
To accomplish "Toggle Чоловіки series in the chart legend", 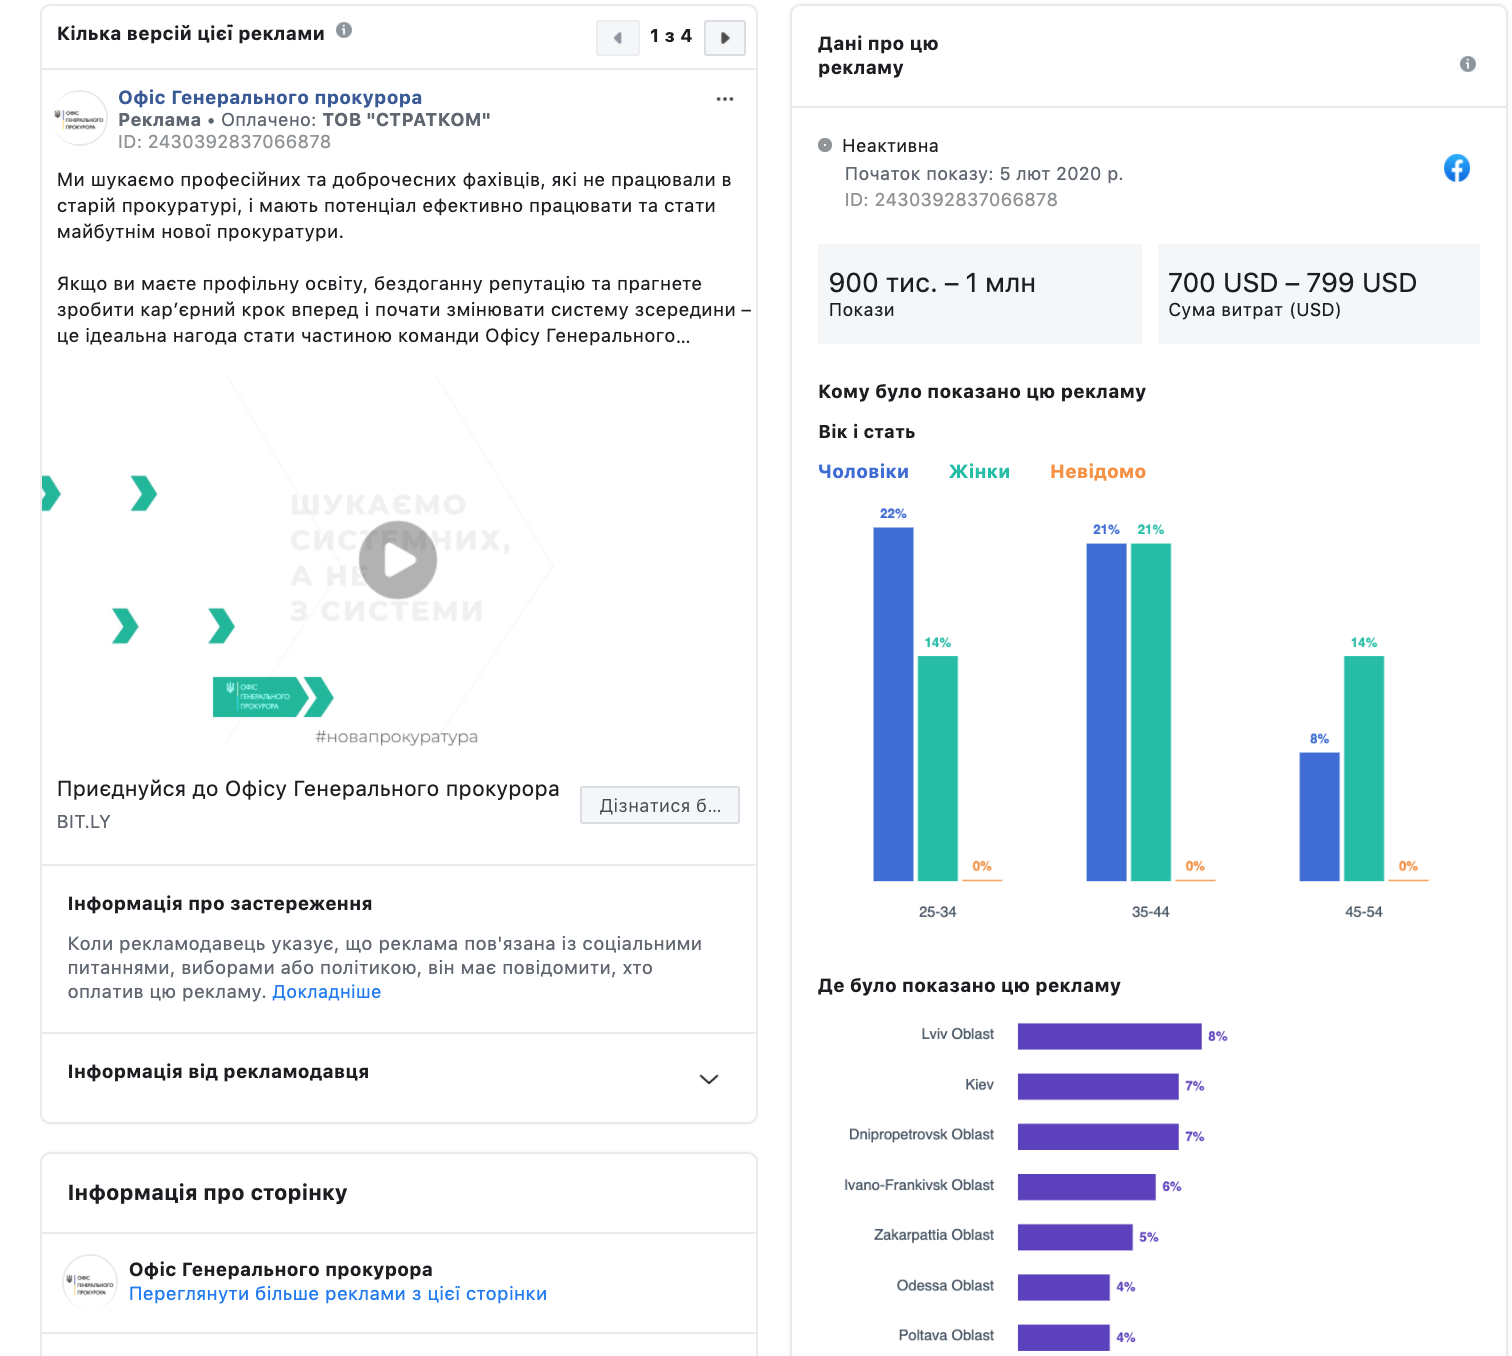I will pos(863,471).
